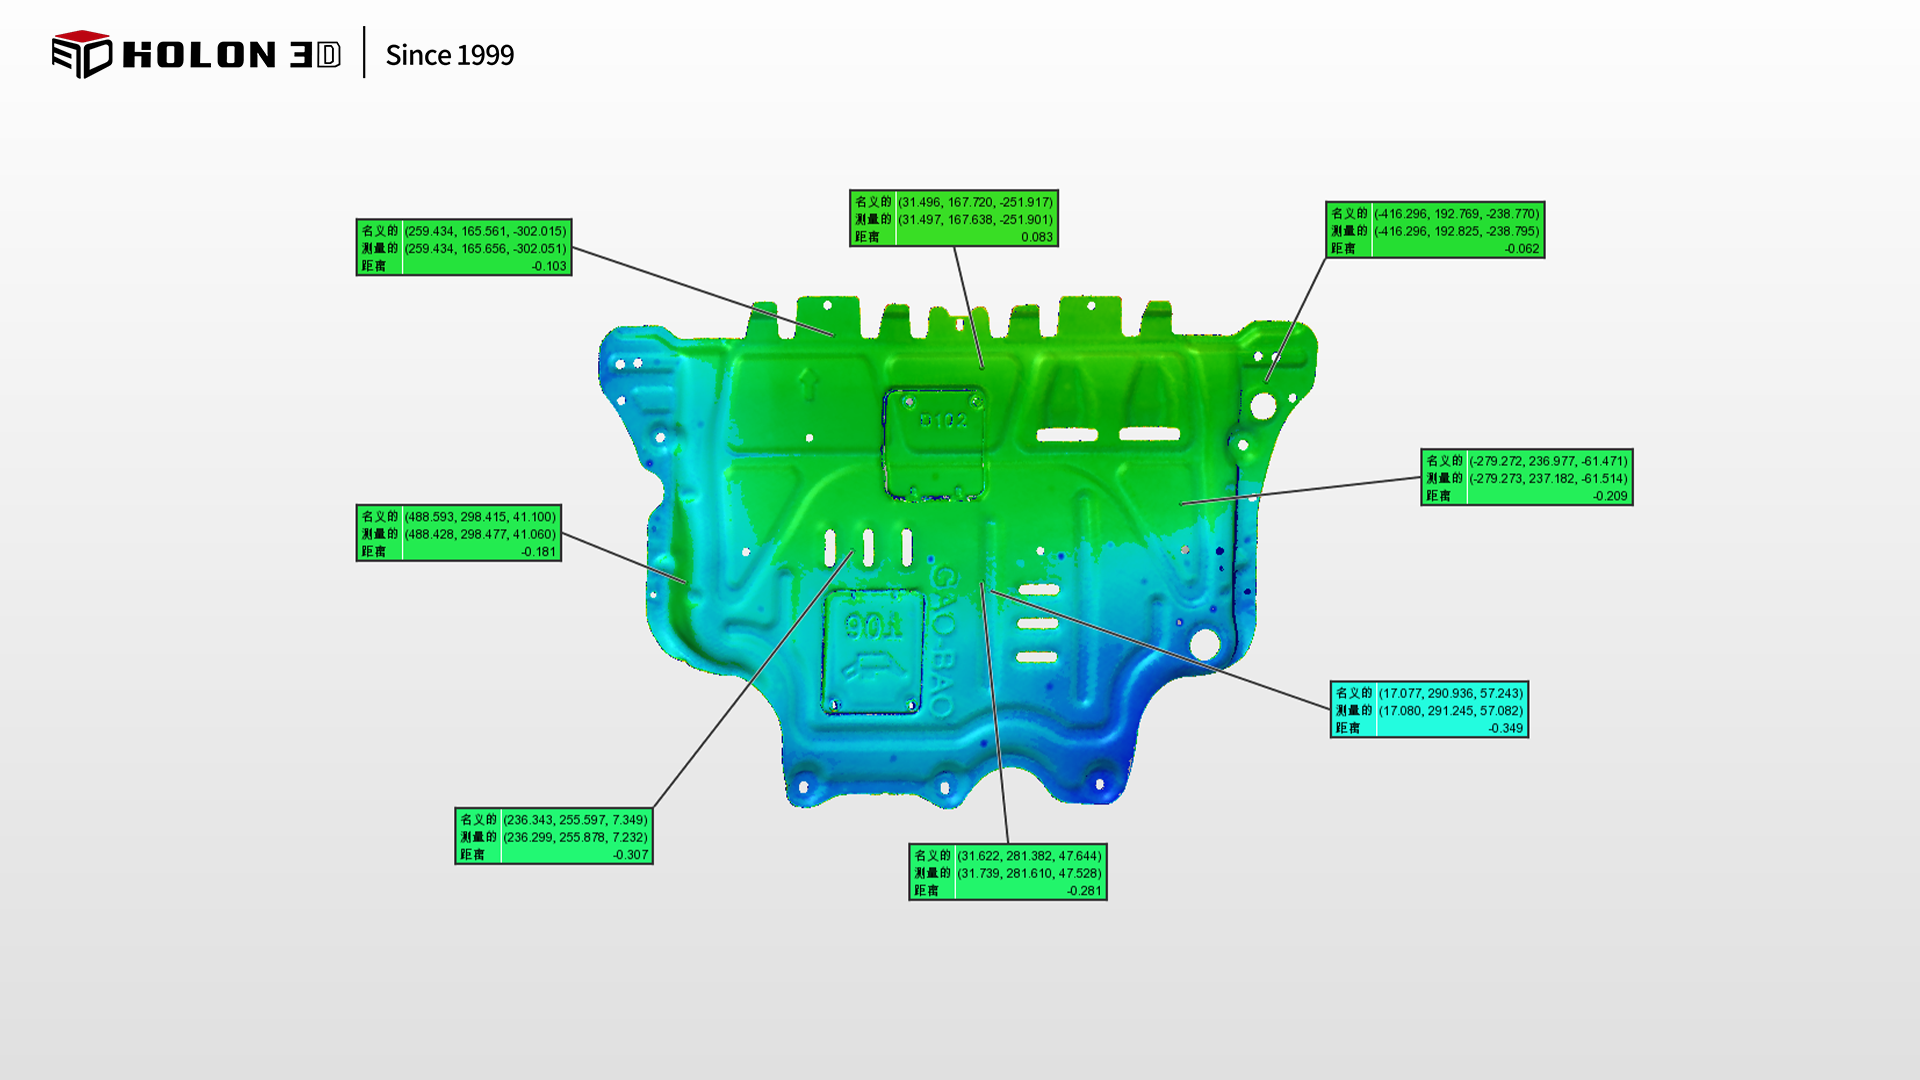This screenshot has width=1920, height=1080.
Task: Click the middle of three vertical slots
Action: [868, 548]
